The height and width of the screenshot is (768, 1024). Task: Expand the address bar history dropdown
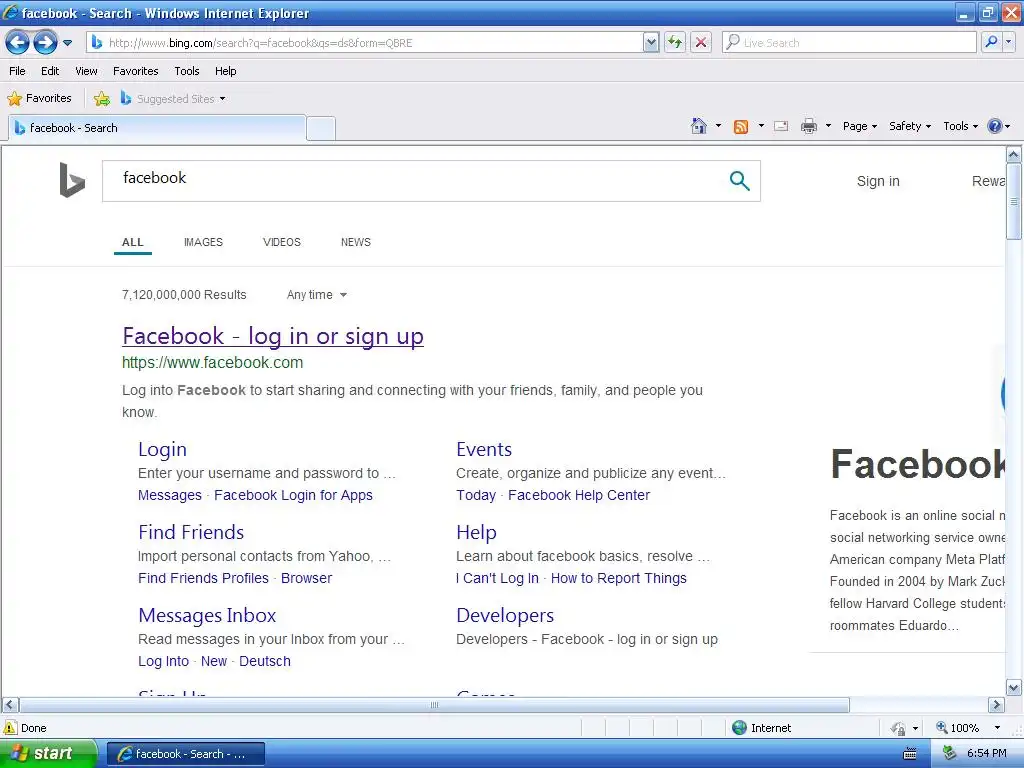click(650, 43)
